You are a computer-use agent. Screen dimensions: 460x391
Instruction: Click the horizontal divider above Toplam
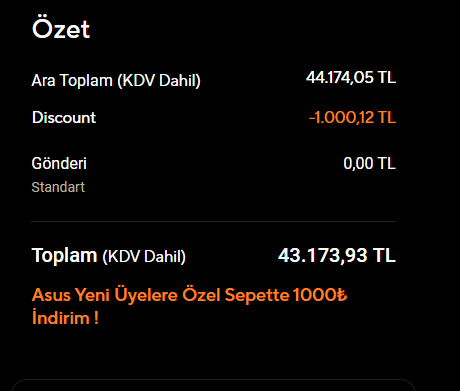(x=213, y=221)
